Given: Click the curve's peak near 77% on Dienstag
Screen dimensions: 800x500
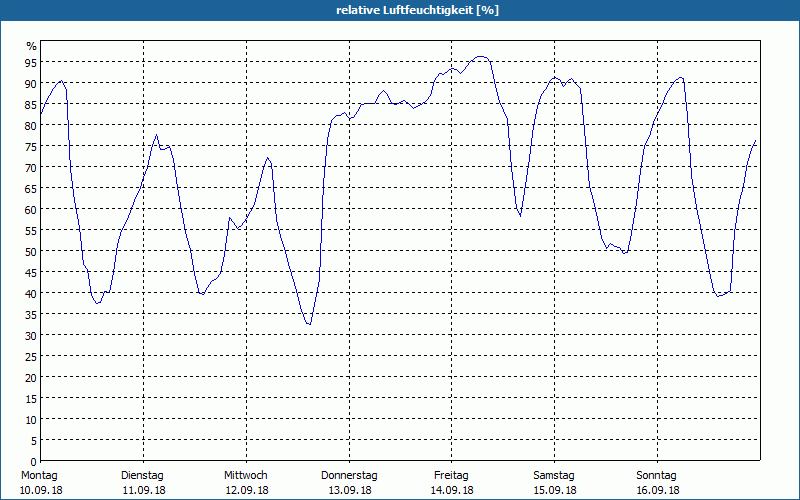Looking at the screenshot, I should click(157, 135).
